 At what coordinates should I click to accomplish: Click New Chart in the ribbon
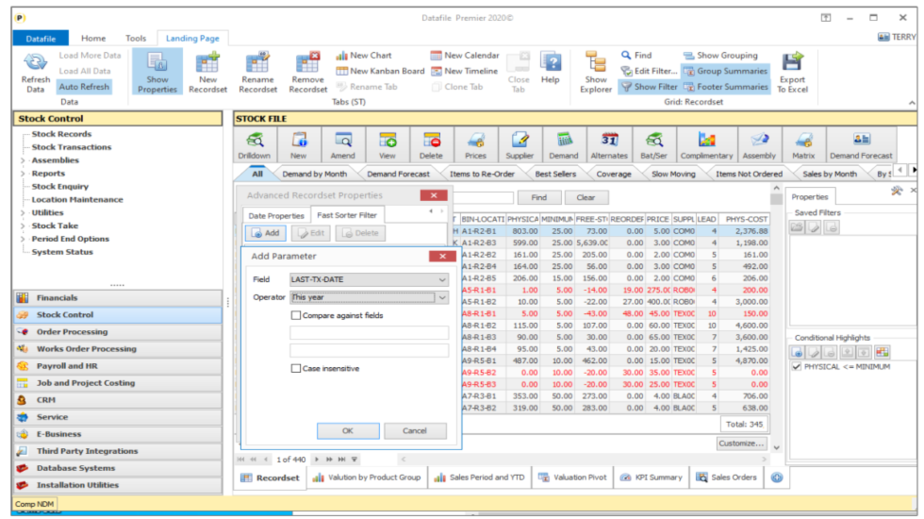coord(364,55)
